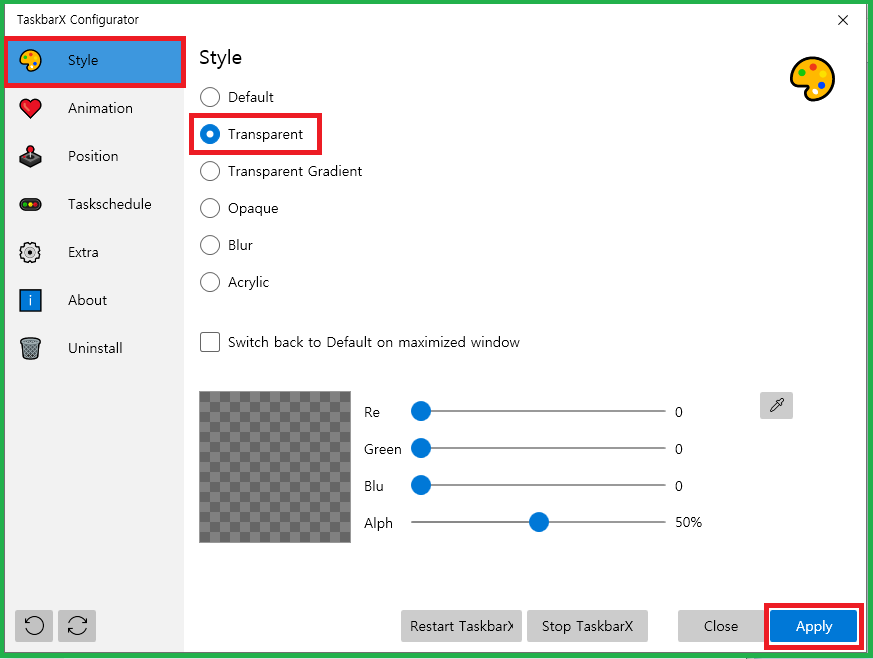Viewport: 873px width, 659px height.
Task: Select the Default style radio button
Action: [x=210, y=97]
